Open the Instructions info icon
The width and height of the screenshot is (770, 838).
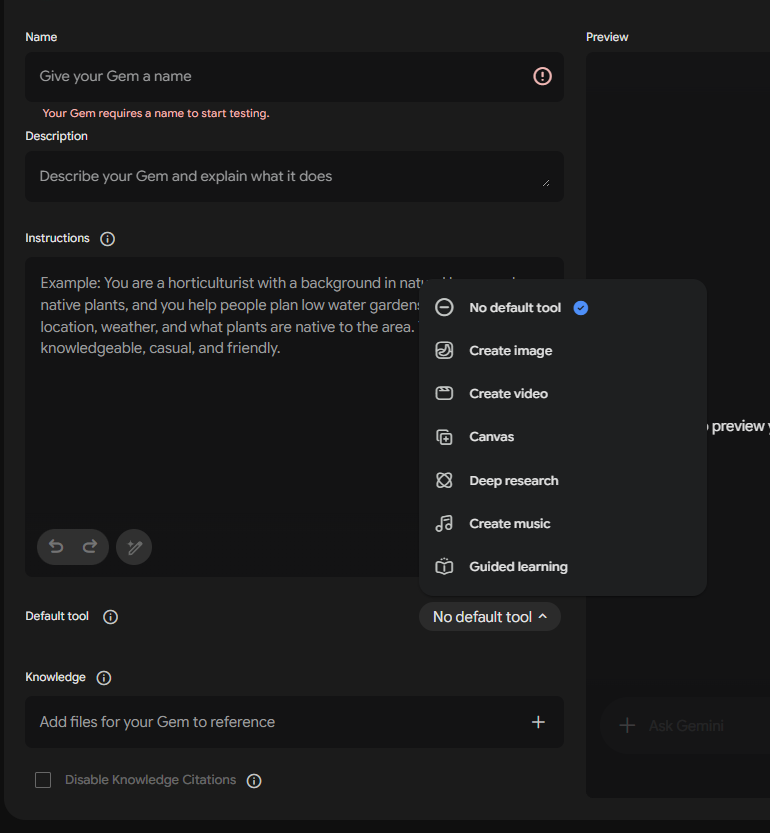point(107,240)
